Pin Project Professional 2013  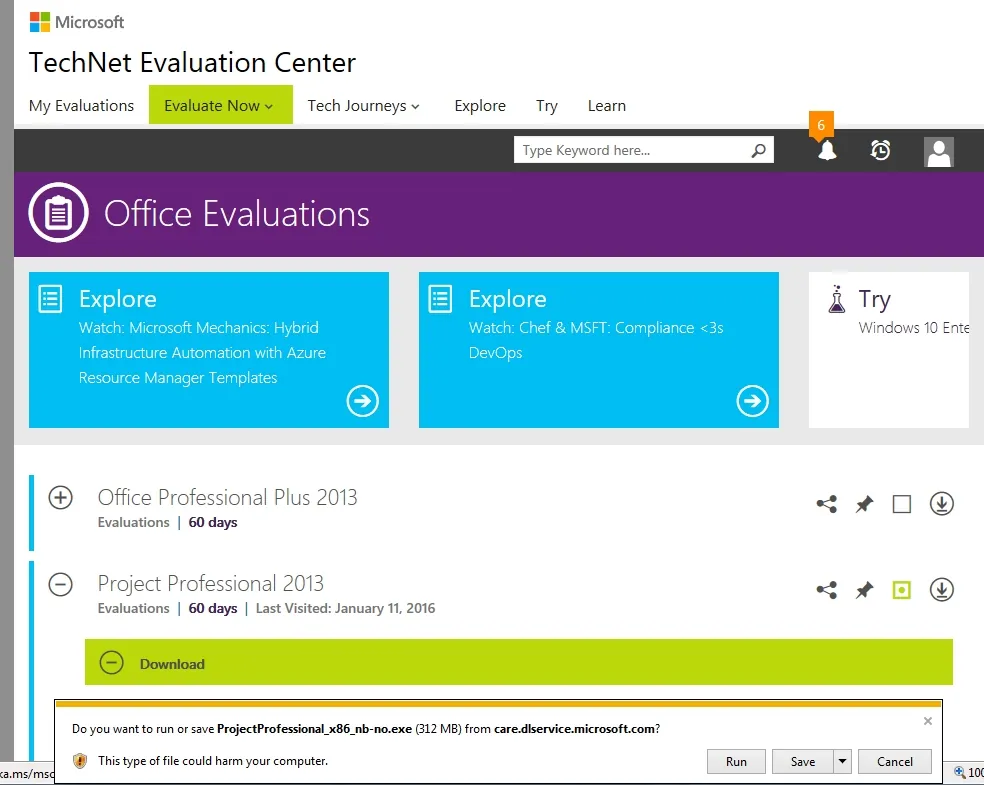point(864,590)
